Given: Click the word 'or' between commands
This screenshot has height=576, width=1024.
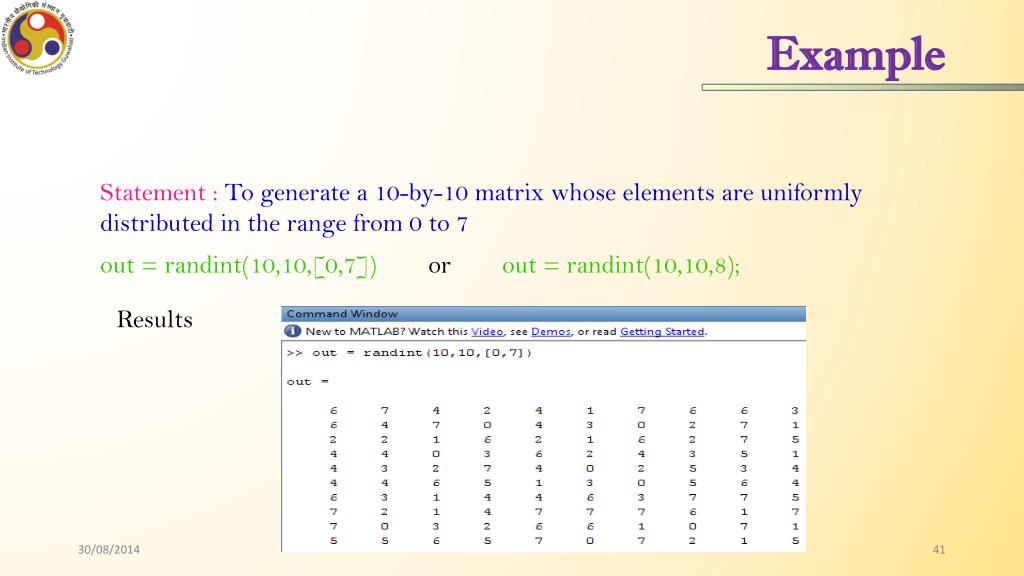Looking at the screenshot, I should click(440, 266).
